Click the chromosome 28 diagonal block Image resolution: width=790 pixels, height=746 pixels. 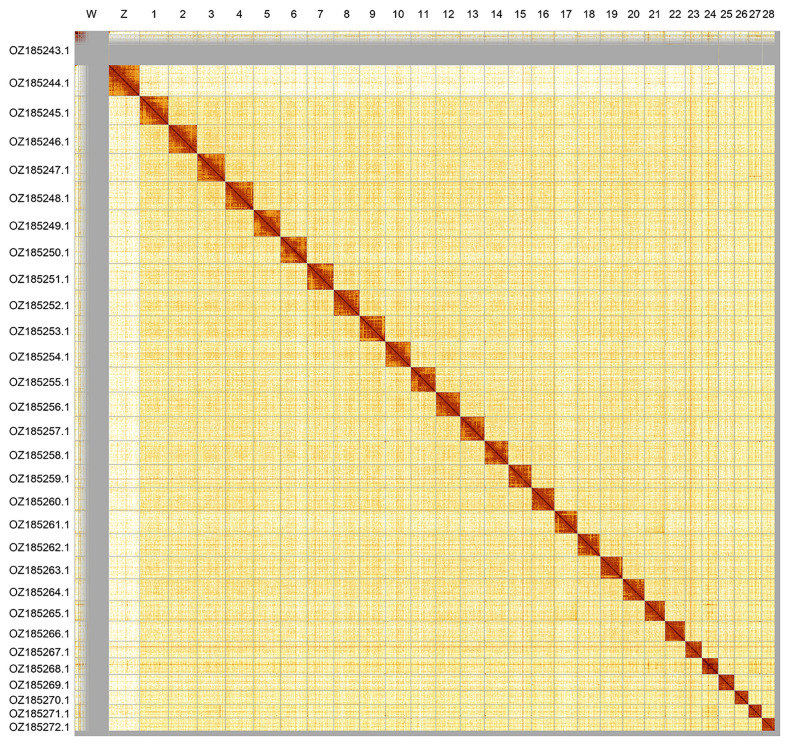pos(768,724)
